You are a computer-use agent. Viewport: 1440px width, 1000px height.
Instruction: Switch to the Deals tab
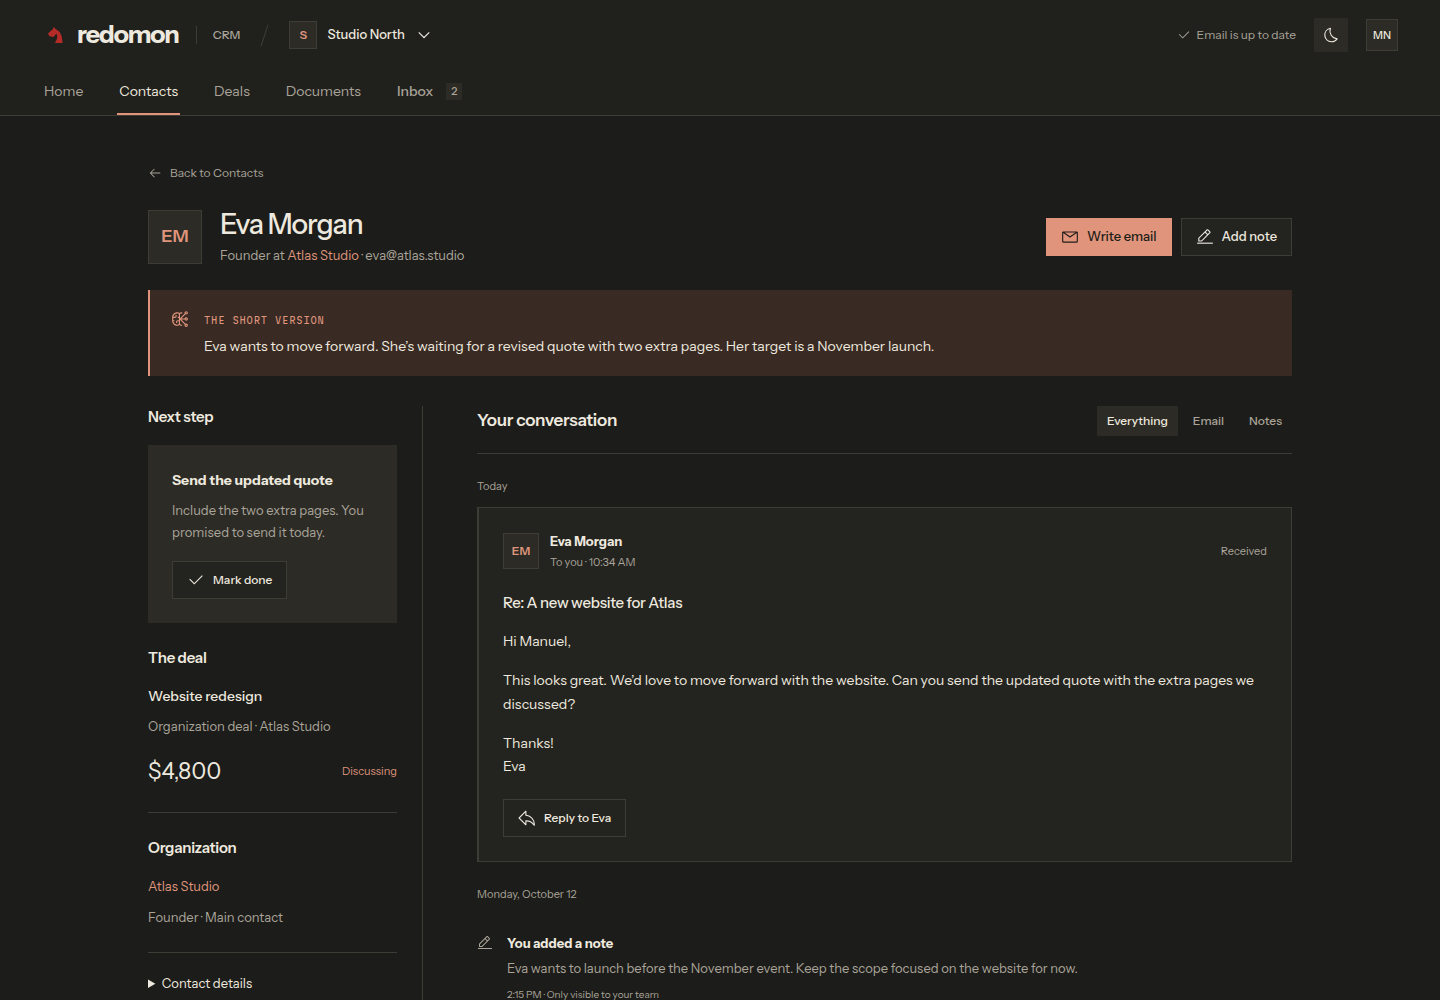pos(232,91)
